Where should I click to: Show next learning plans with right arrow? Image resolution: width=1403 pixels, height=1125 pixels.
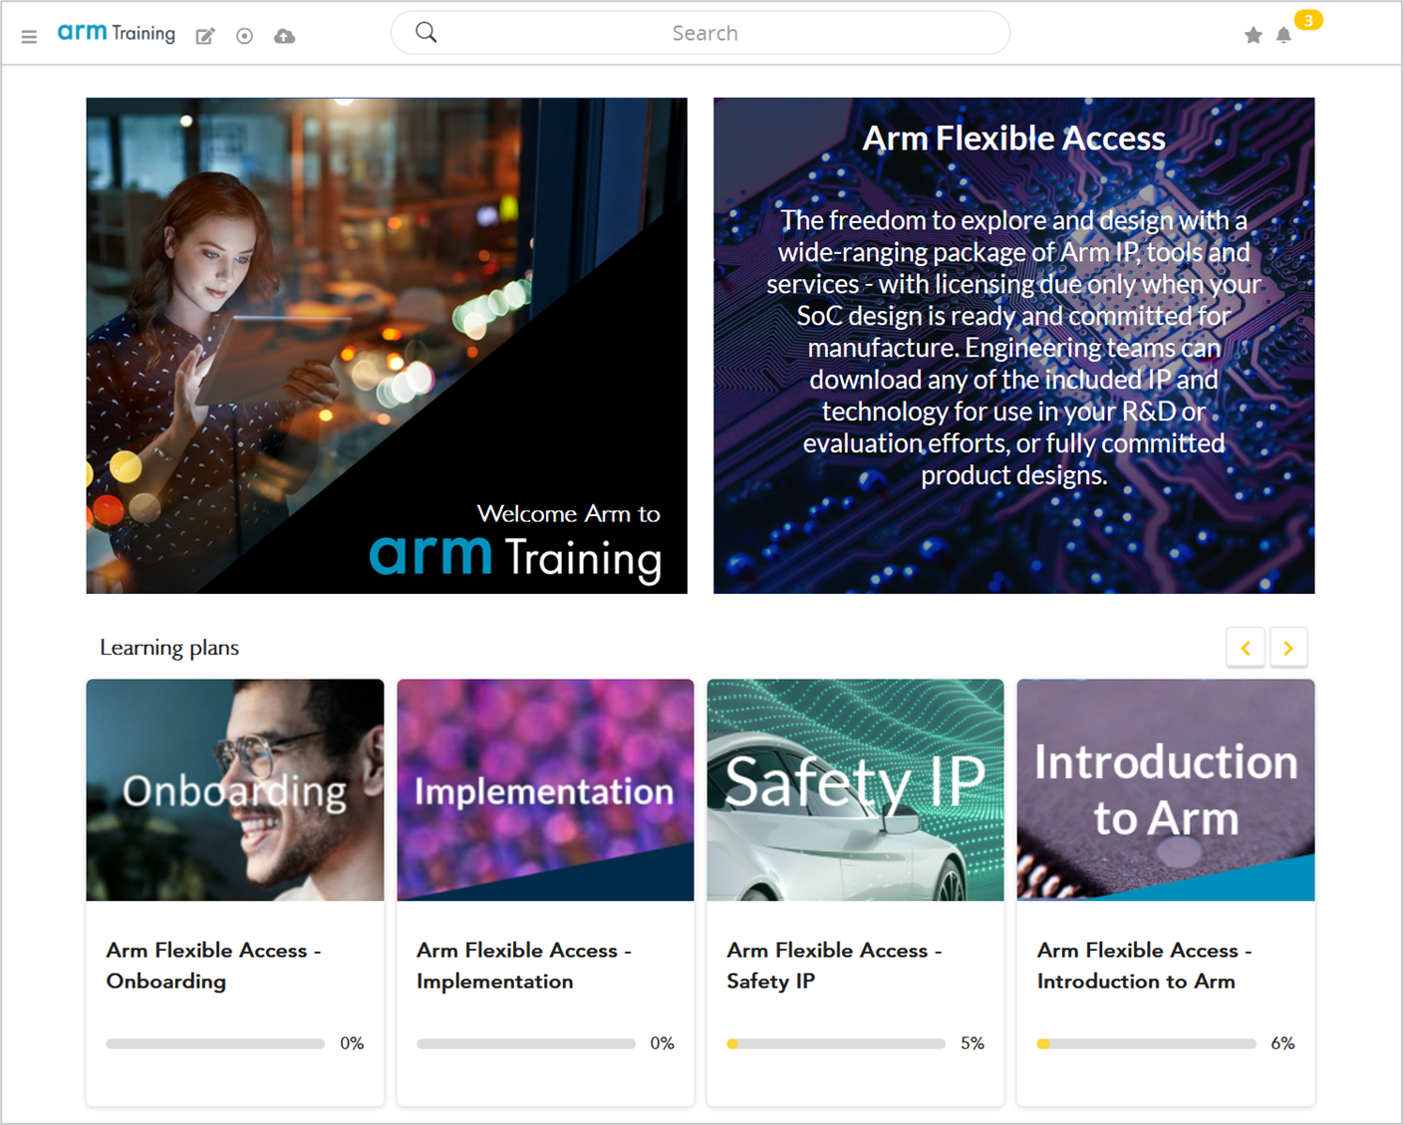1289,648
